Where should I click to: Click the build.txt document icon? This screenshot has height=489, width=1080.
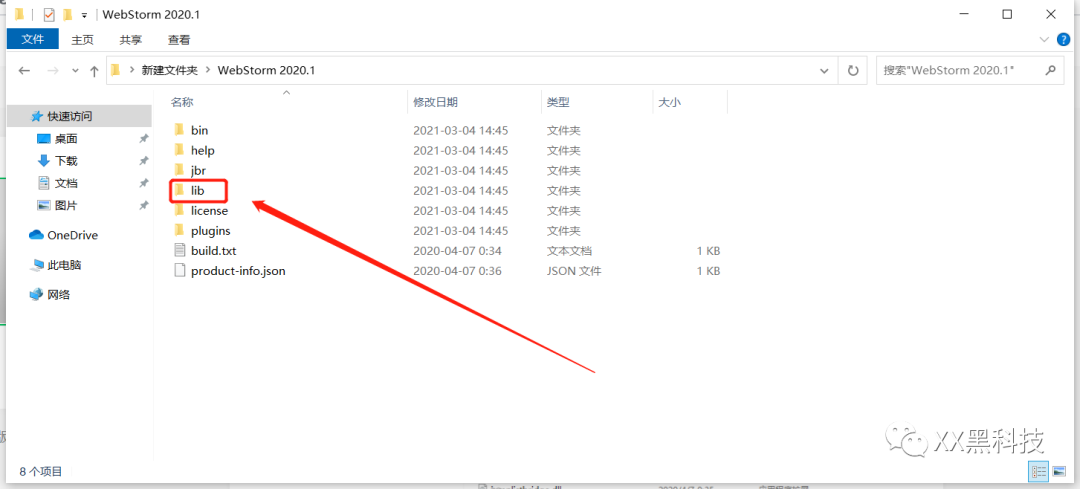point(179,250)
